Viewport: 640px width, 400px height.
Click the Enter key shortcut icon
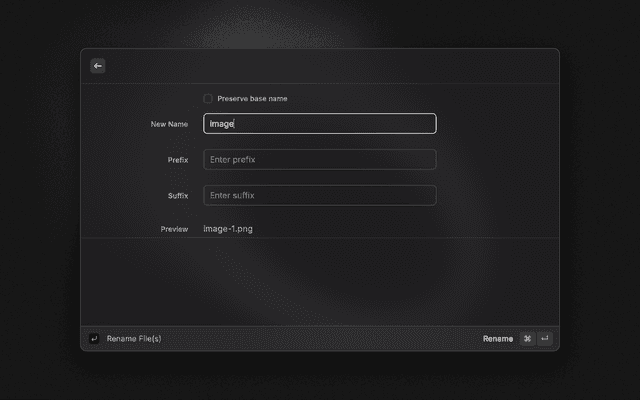pyautogui.click(x=545, y=339)
